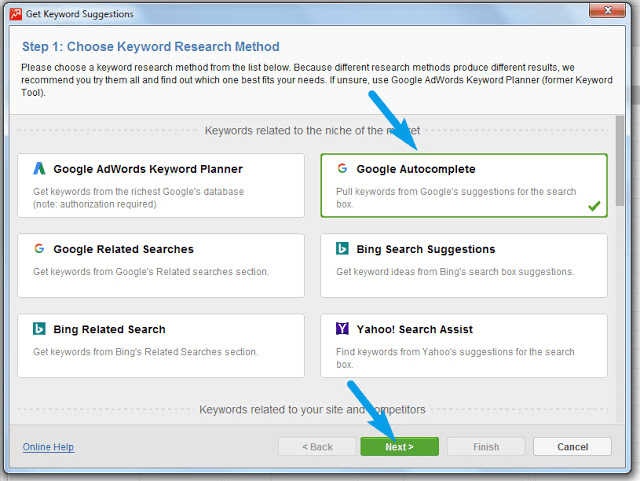The image size is (640, 481).
Task: Proceed with the green Next button
Action: (x=400, y=447)
